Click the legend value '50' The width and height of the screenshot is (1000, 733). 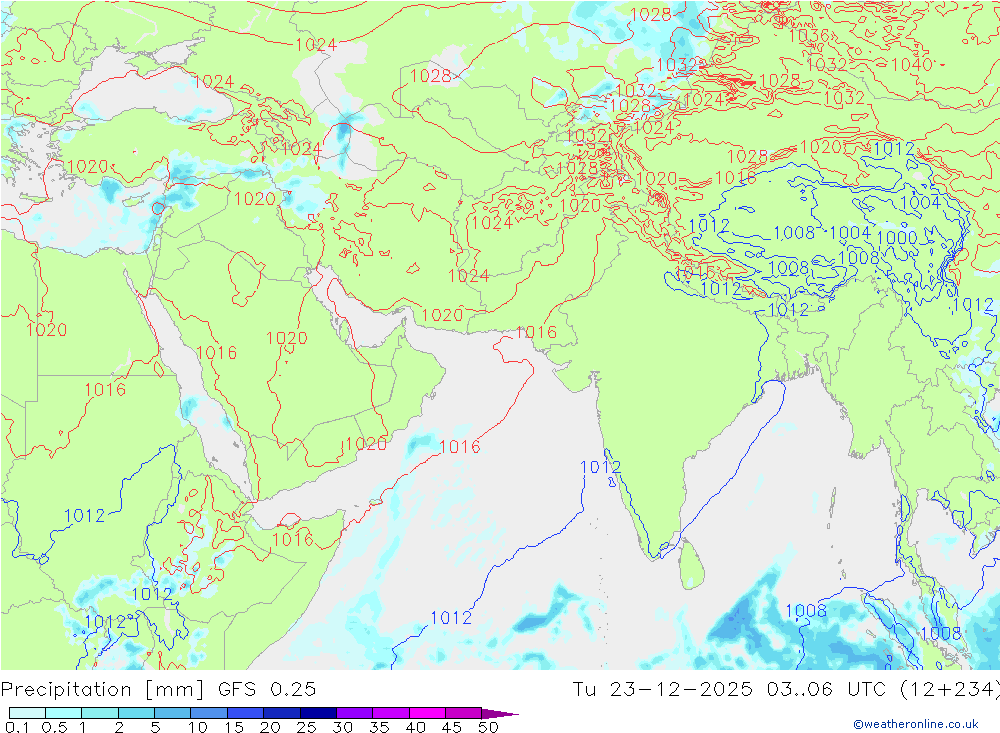tap(488, 727)
